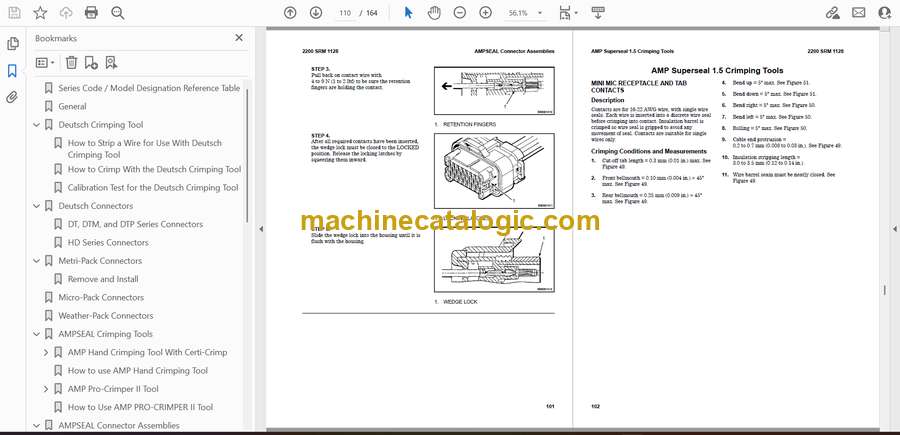Click the retention fingers diagram on page 101
Viewport: 900px width, 435px height.
(x=494, y=91)
